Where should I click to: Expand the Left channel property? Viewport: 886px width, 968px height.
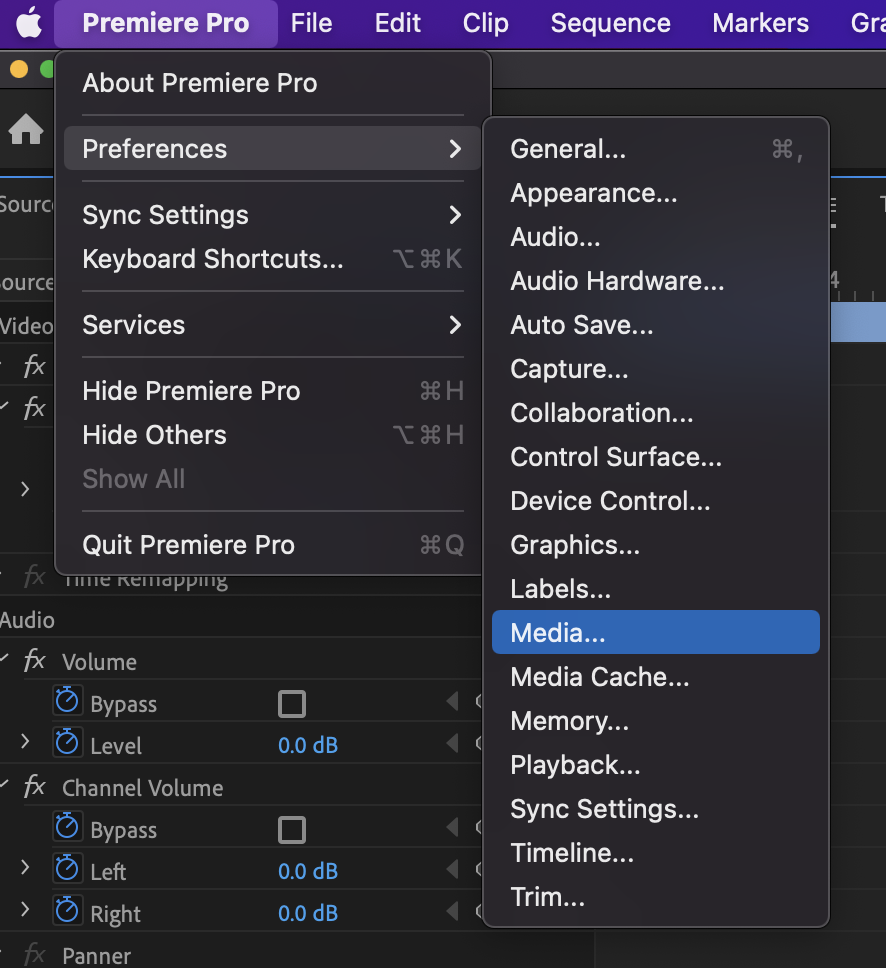point(25,867)
